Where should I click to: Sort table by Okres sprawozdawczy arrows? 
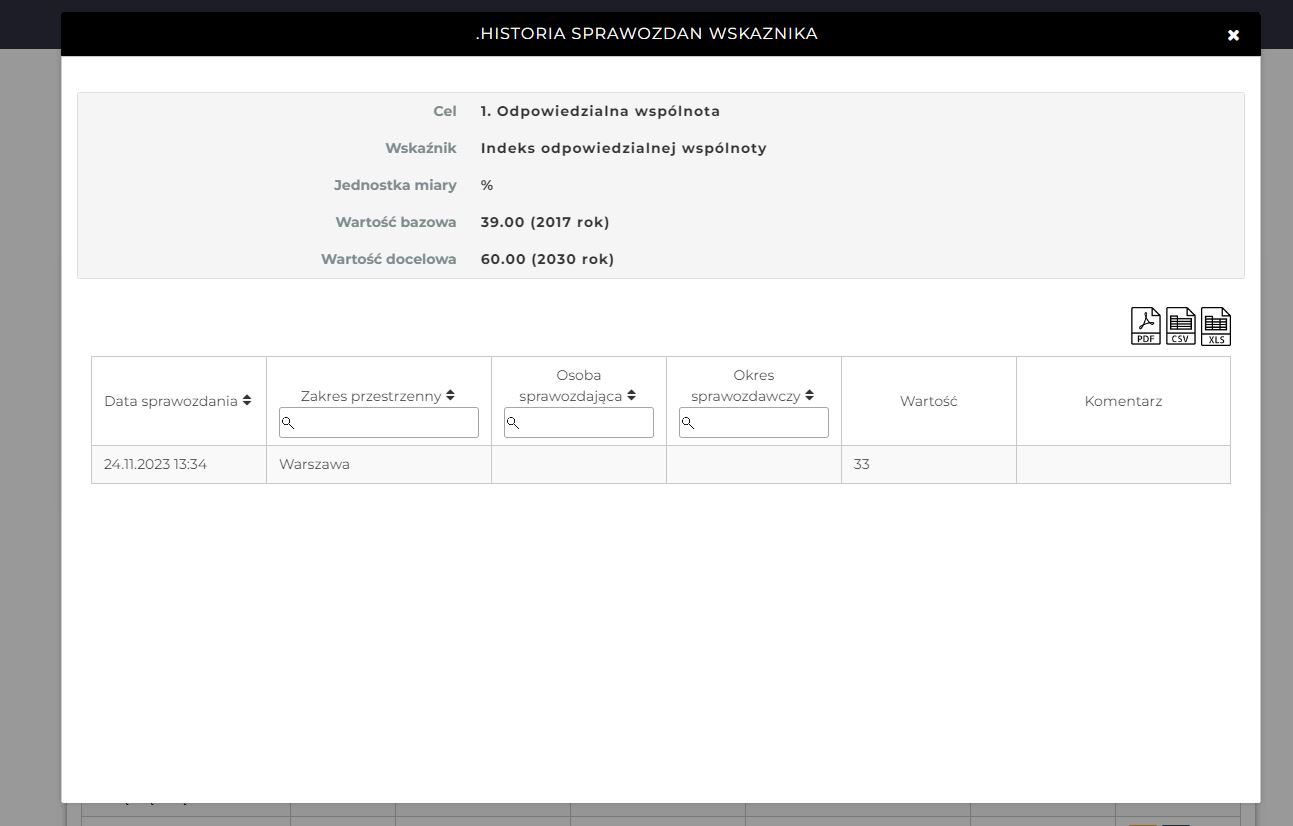[809, 395]
